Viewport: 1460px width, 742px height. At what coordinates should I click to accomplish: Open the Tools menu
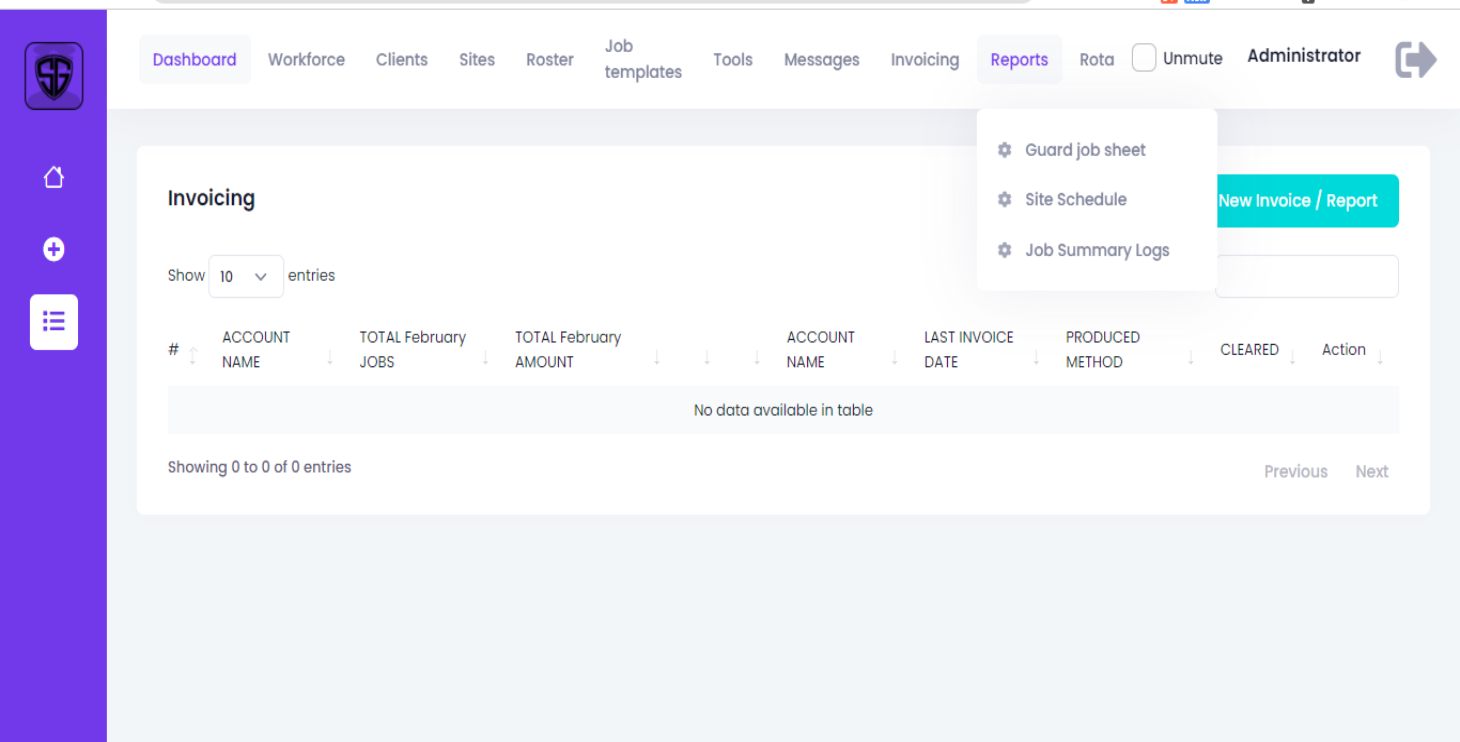(x=733, y=60)
